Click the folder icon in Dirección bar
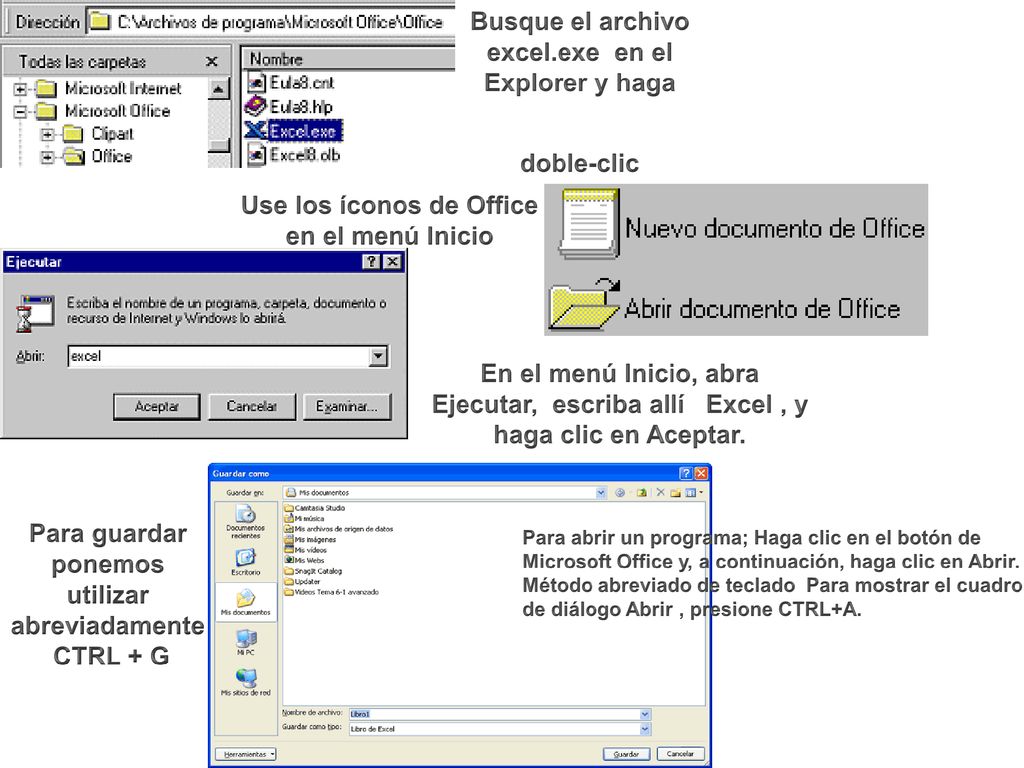 click(x=100, y=22)
